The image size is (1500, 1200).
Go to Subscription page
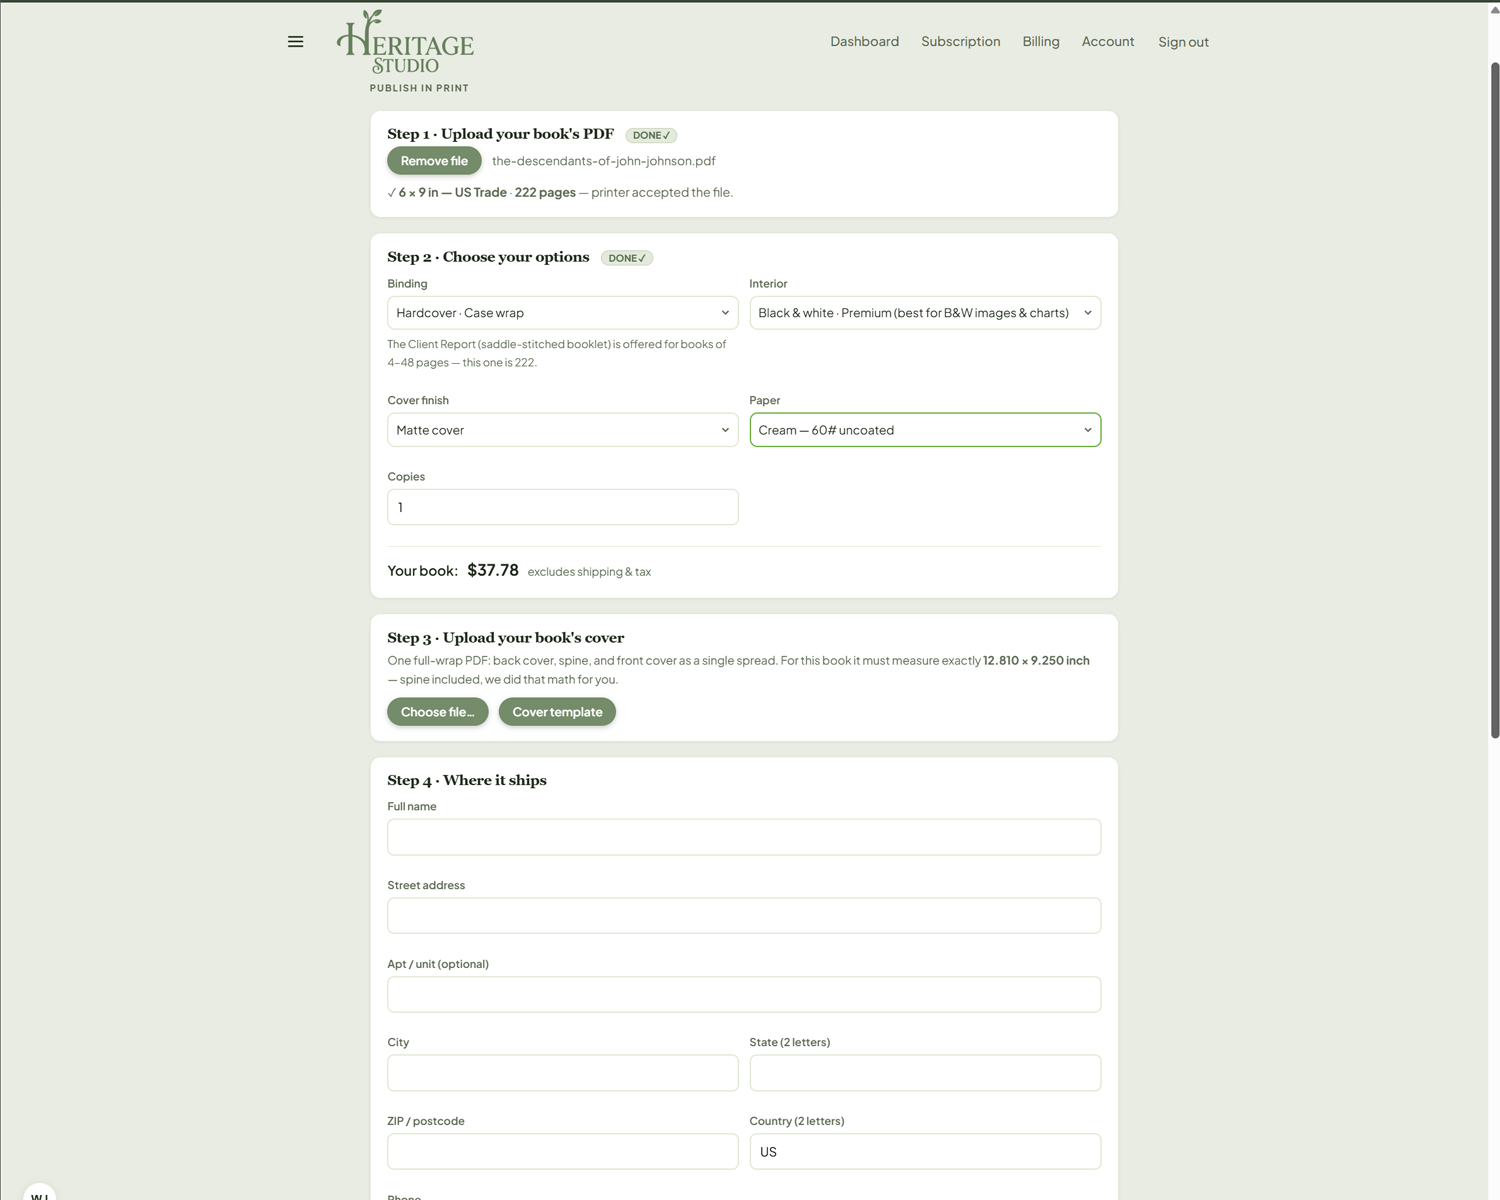[960, 41]
